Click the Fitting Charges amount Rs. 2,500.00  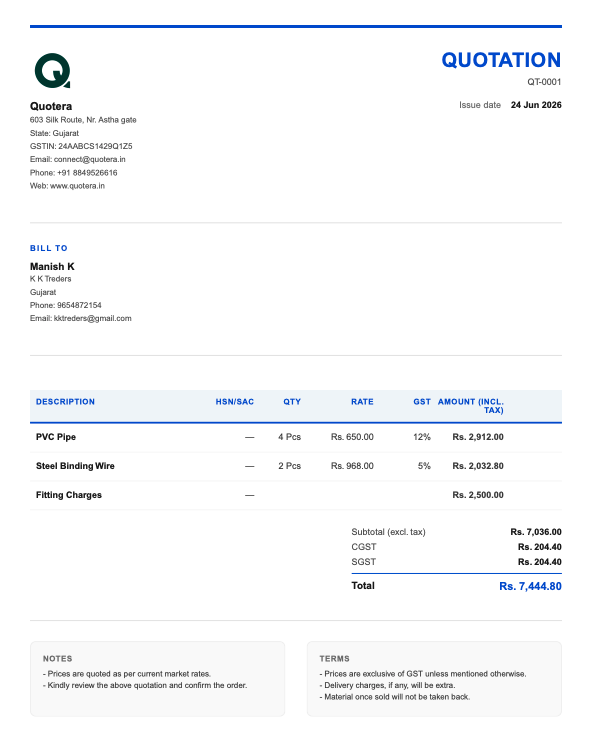point(478,495)
